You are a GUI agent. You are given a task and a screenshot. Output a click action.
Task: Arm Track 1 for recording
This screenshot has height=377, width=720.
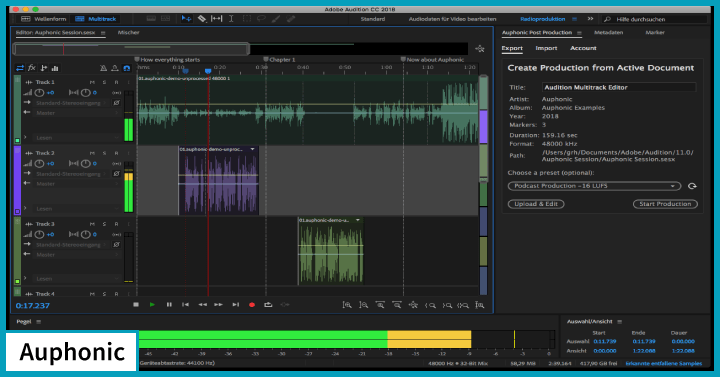pyautogui.click(x=116, y=82)
